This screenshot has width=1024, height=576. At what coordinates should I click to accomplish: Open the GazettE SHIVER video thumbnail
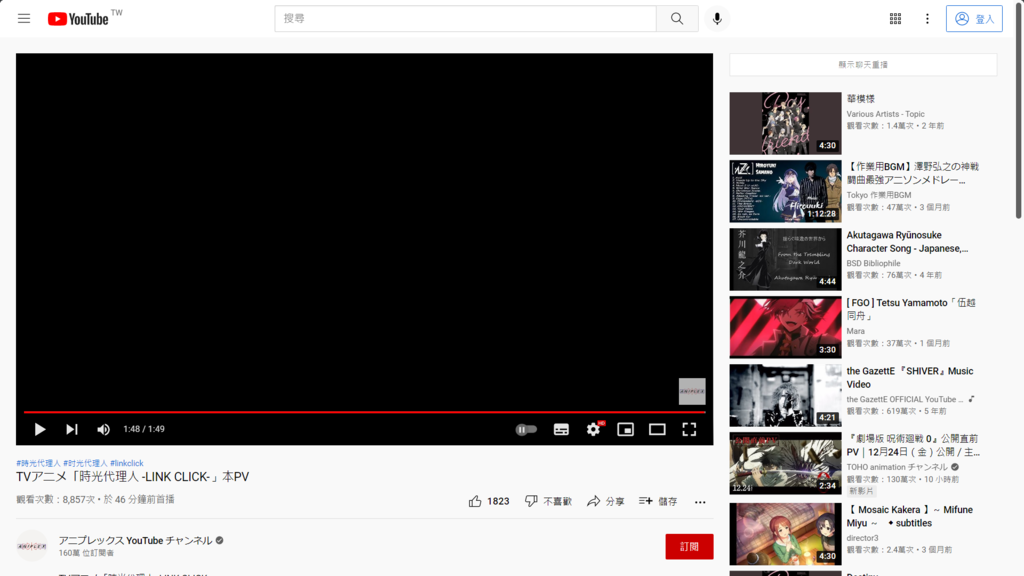786,395
